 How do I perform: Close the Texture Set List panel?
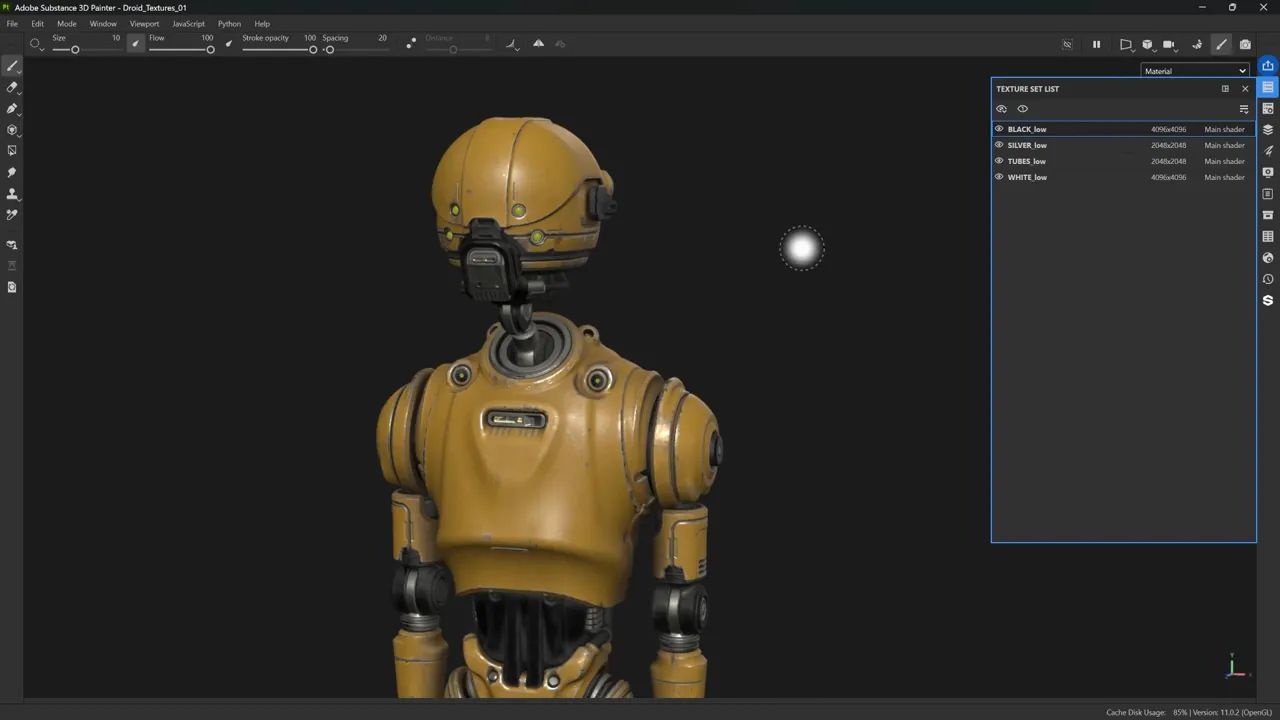tap(1245, 89)
